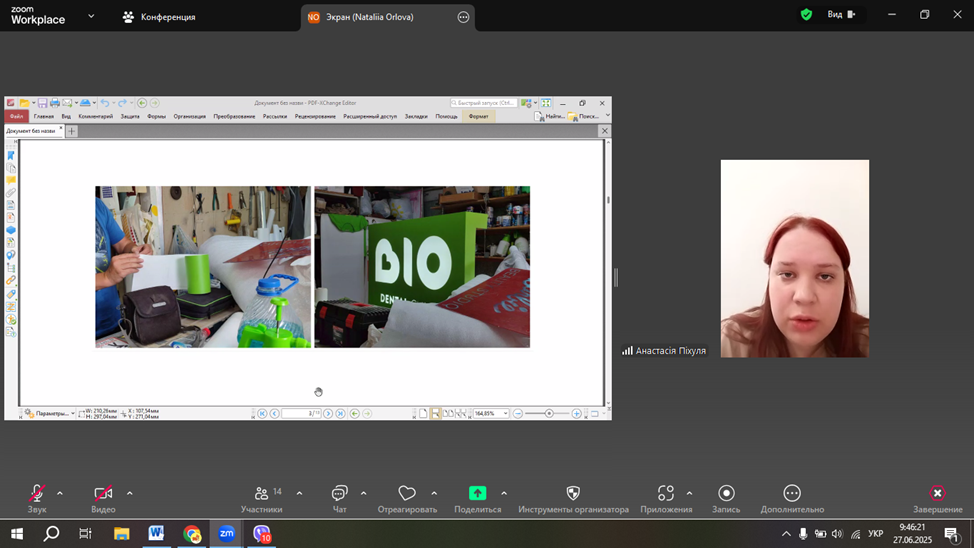Add a new document tab with plus
Screen dimensions: 974x548
(x=71, y=131)
